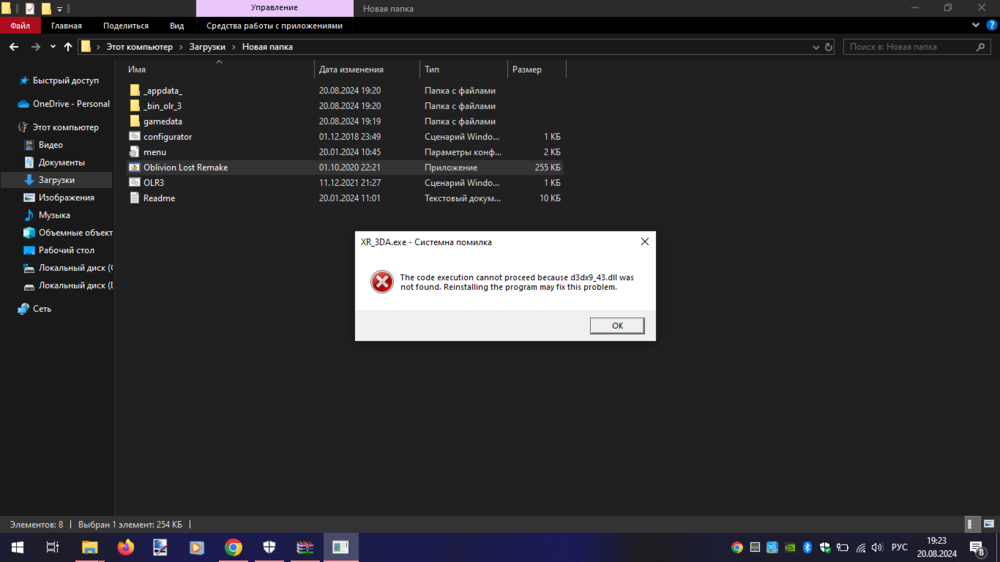Open Музыка in navigation pane

54,215
